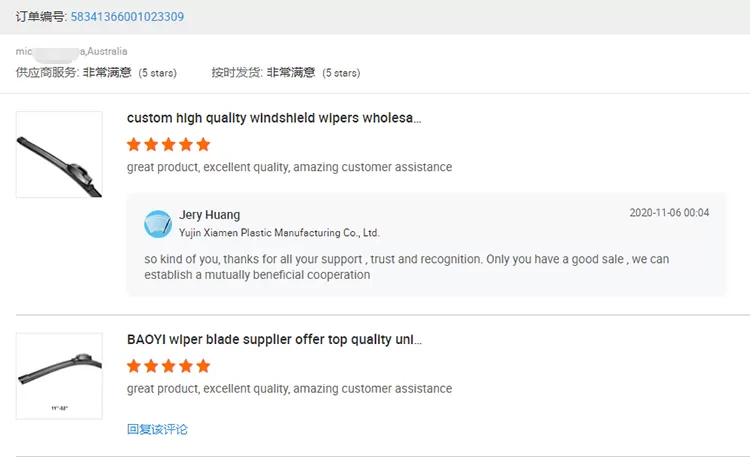Click fifth star of BAOYI product rating

click(x=203, y=366)
